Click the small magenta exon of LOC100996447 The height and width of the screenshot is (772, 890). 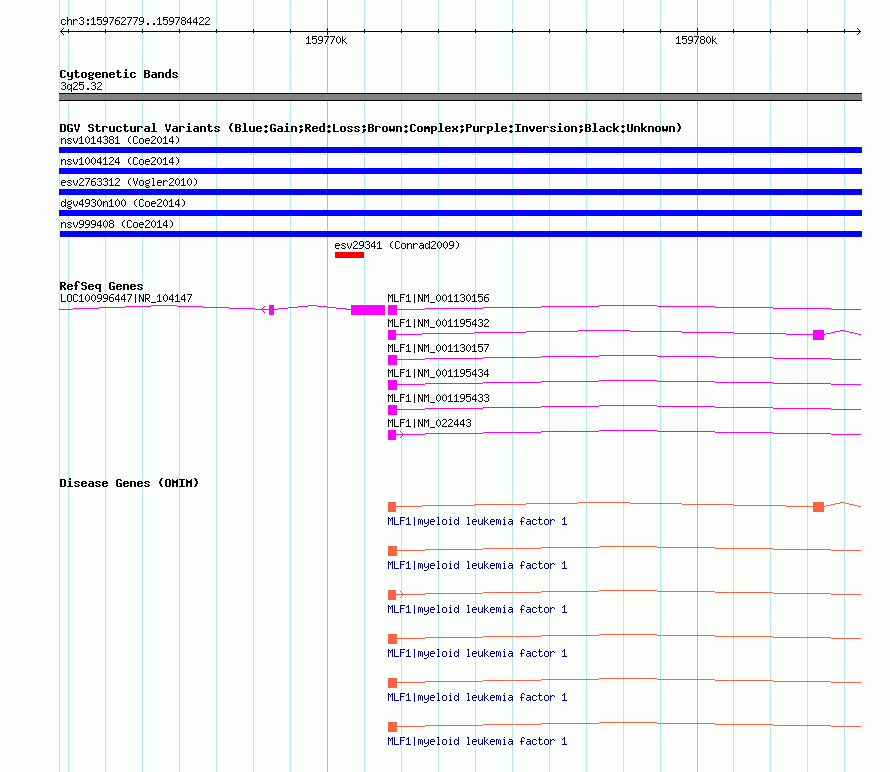(x=271, y=310)
